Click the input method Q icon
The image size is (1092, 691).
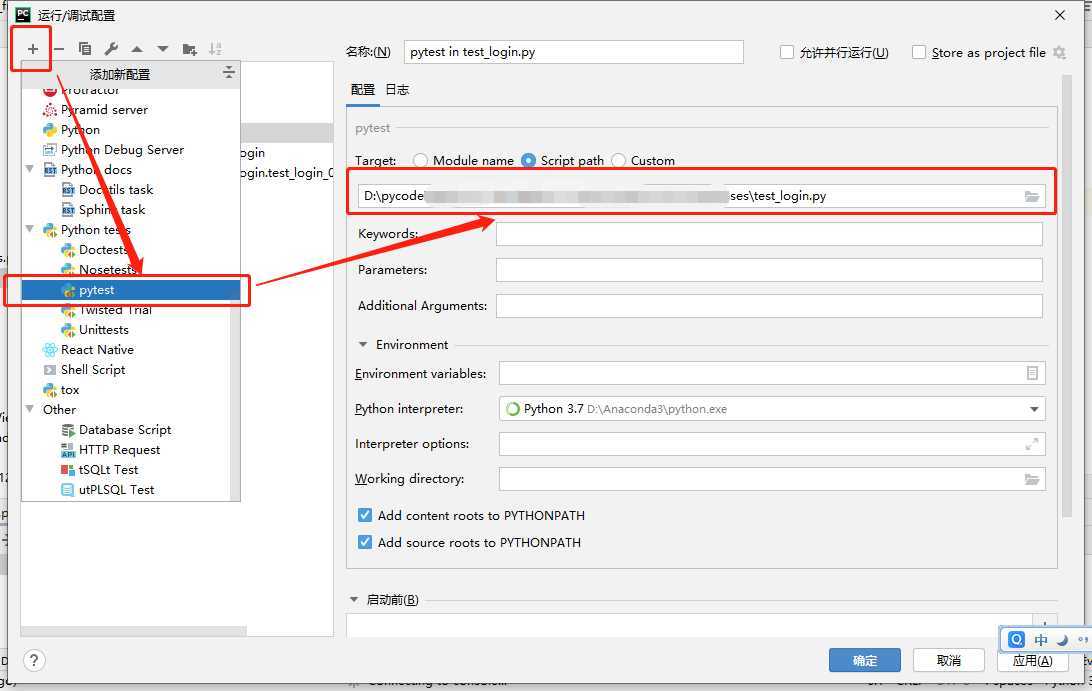point(1017,639)
